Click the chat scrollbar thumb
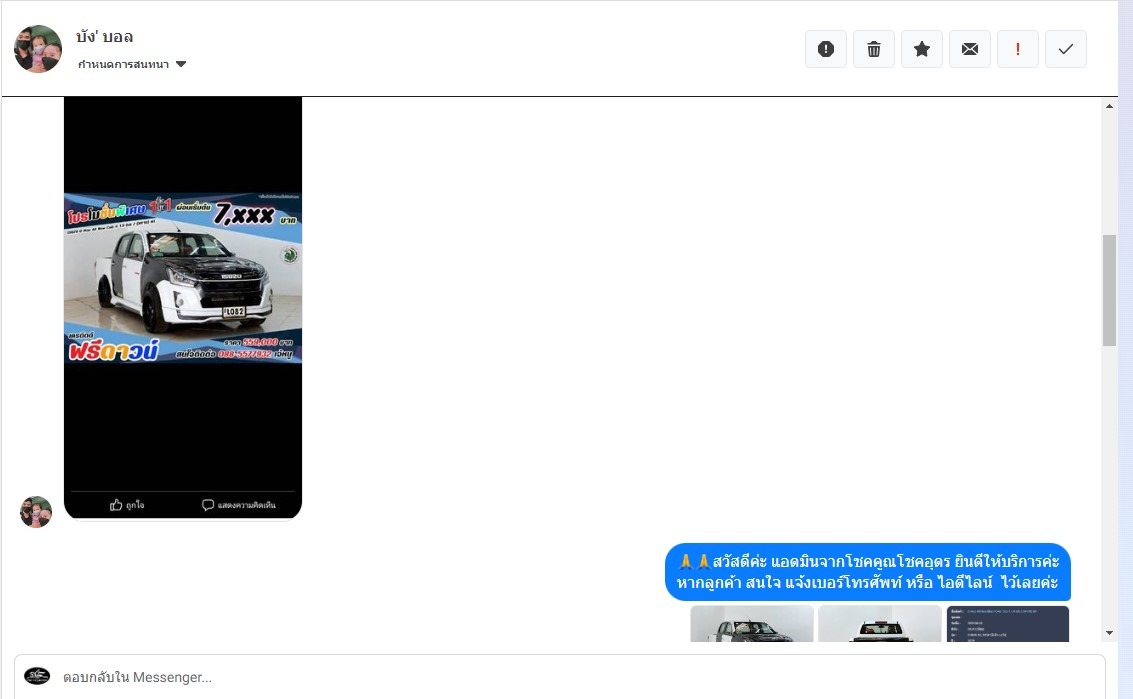This screenshot has height=699, width=1133. pyautogui.click(x=1109, y=291)
